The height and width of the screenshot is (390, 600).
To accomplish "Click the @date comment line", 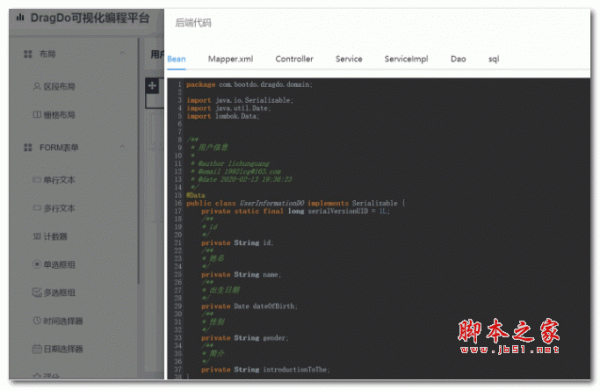I will pyautogui.click(x=241, y=179).
